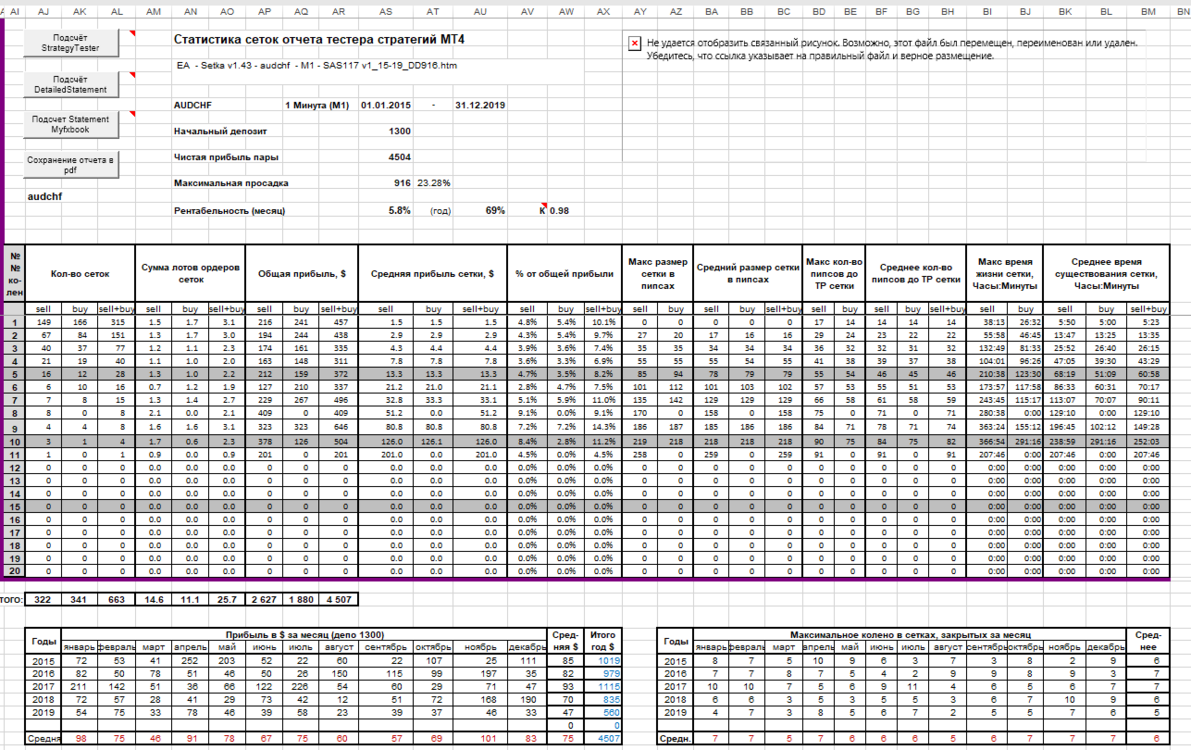The image size is (1191, 750).
Task: Click the K 0.98 coefficient cell
Action: tap(554, 210)
